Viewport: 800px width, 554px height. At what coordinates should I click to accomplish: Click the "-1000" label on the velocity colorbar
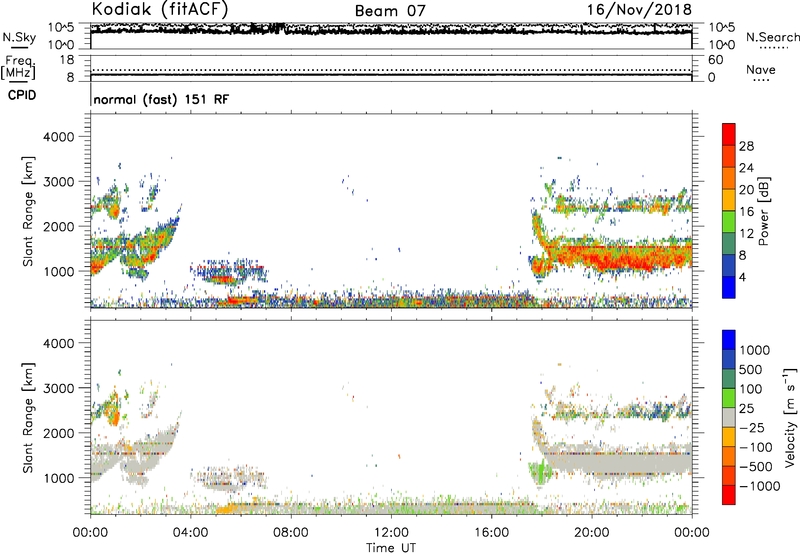point(759,486)
